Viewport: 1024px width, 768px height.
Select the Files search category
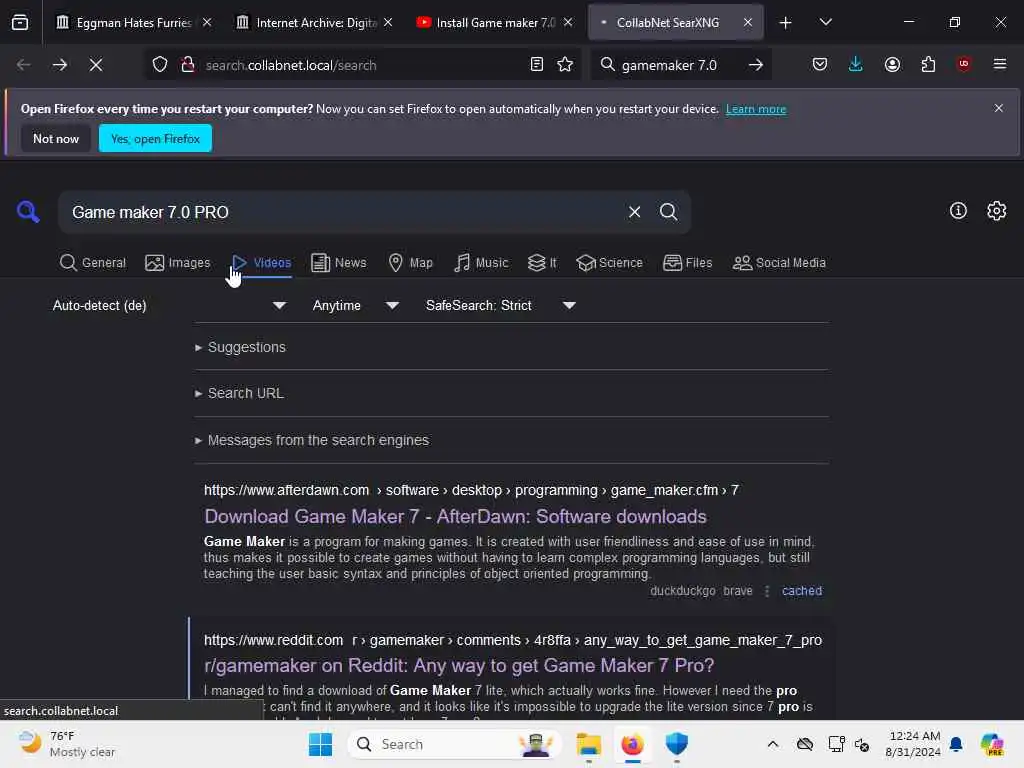point(688,263)
